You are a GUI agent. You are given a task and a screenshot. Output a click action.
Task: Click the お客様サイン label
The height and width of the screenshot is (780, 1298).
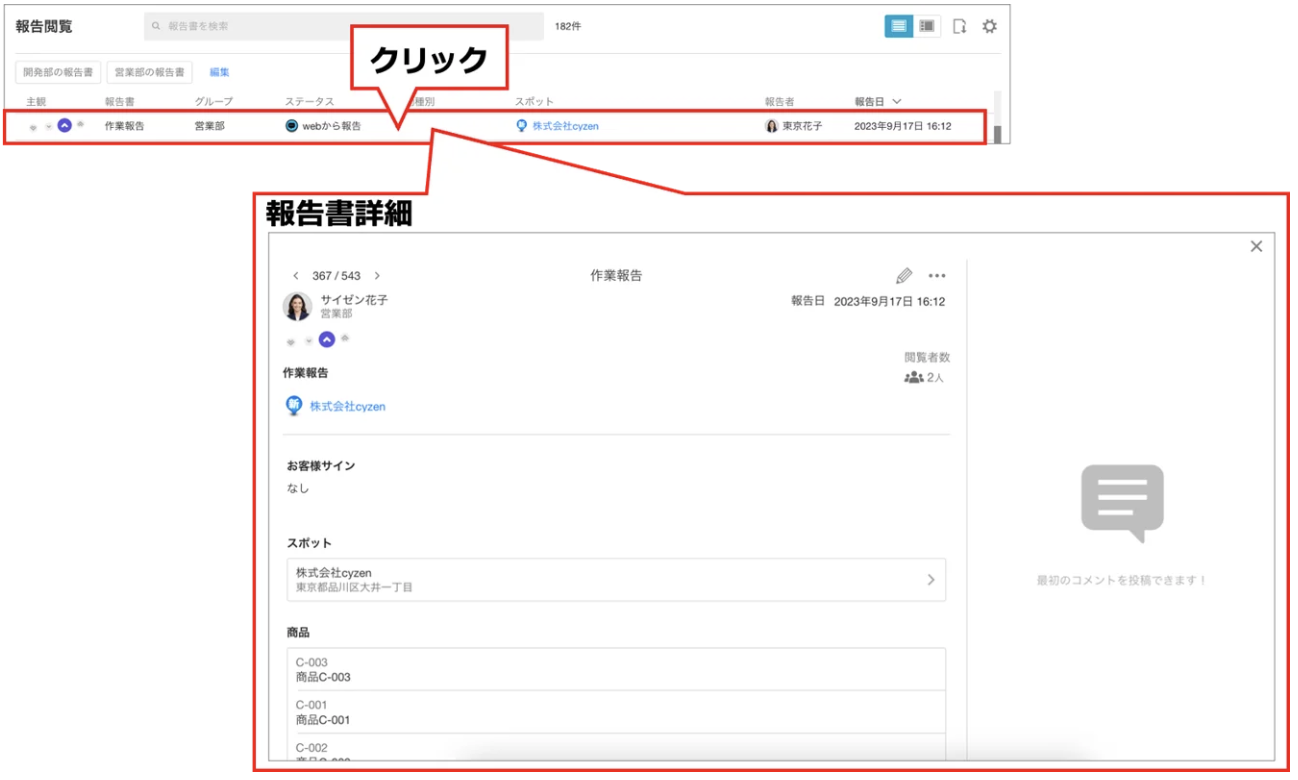(x=321, y=466)
